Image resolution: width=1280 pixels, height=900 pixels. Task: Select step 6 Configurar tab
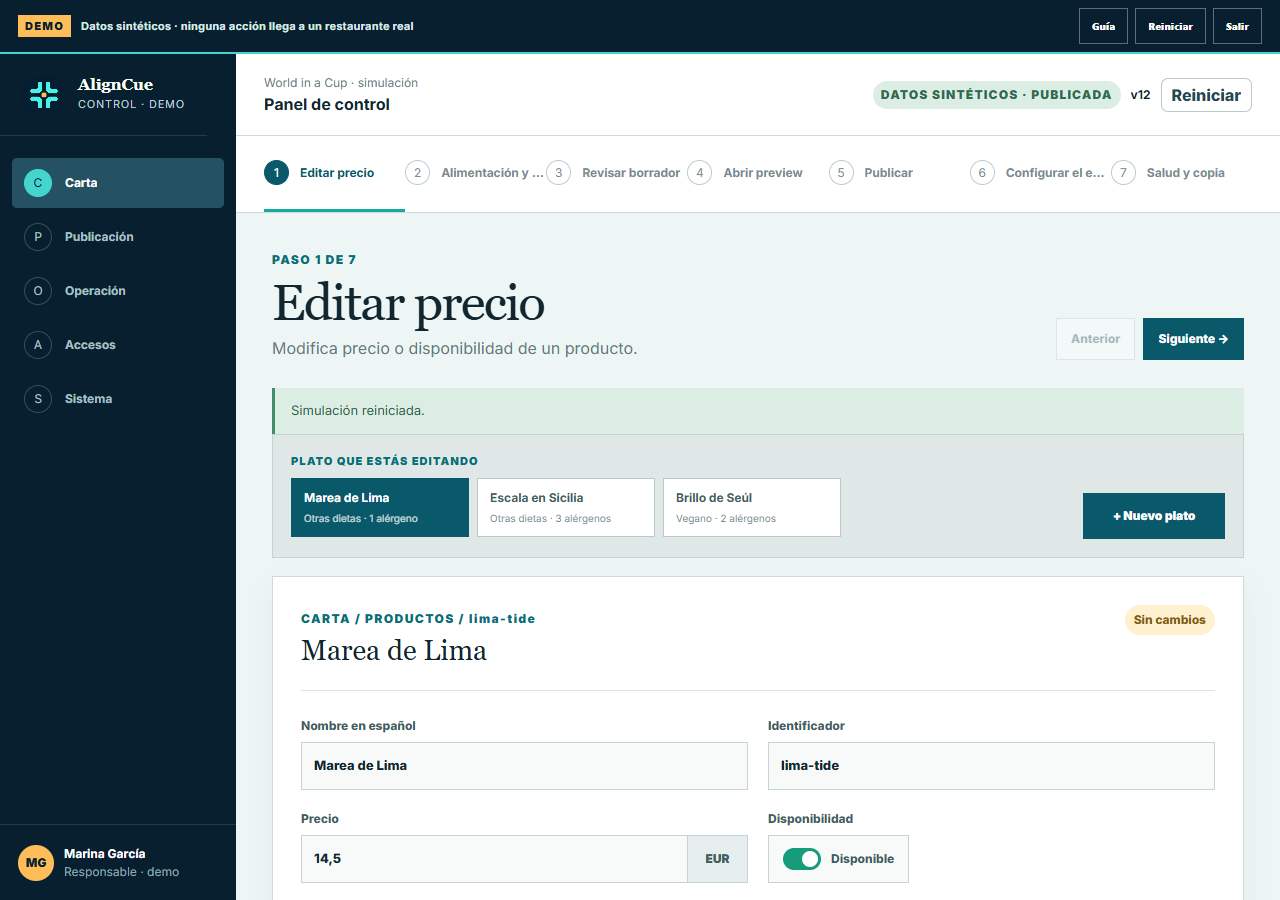pos(1039,173)
